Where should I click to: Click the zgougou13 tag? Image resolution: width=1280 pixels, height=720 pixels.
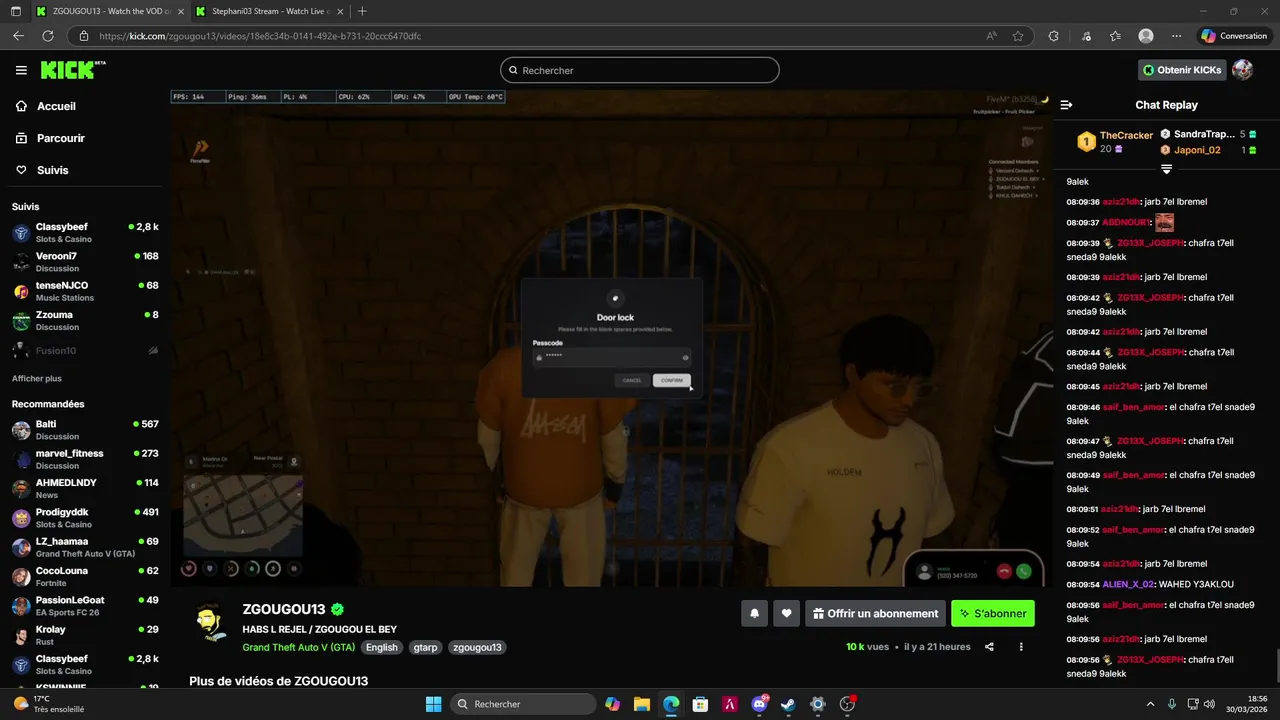click(x=477, y=647)
